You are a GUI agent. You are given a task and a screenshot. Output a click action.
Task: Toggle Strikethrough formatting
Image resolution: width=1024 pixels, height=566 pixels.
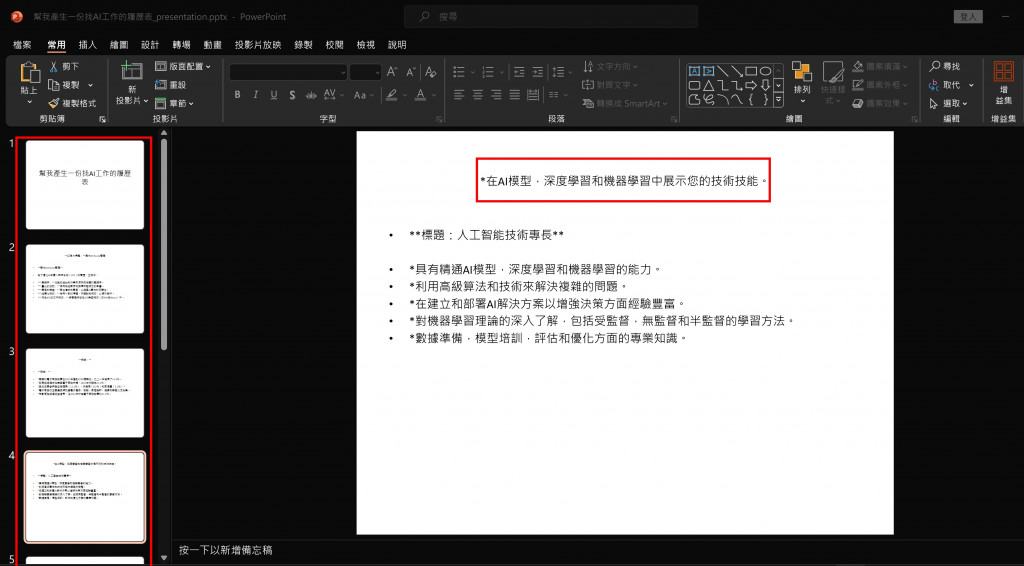click(311, 95)
